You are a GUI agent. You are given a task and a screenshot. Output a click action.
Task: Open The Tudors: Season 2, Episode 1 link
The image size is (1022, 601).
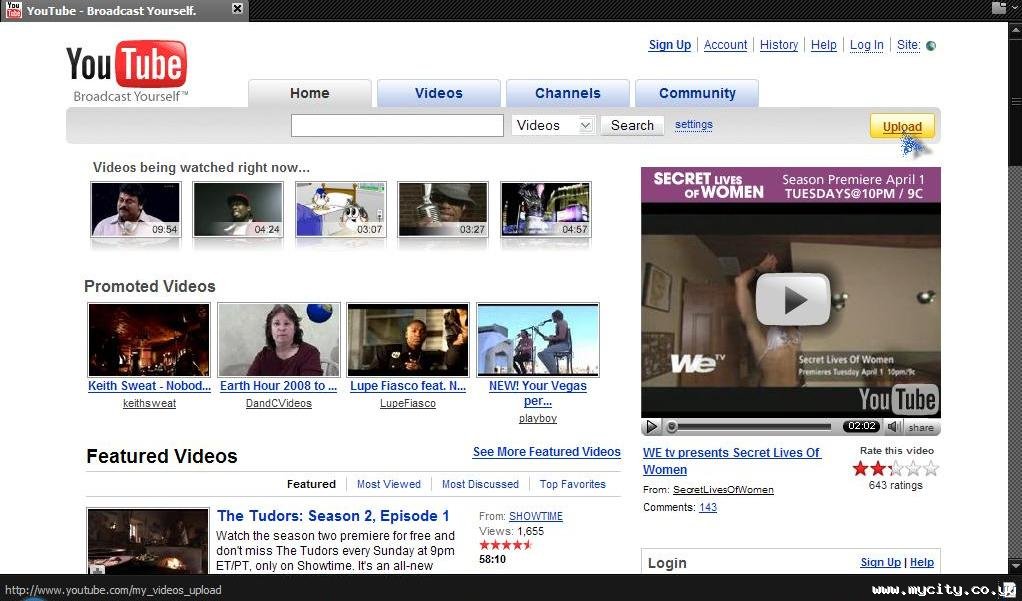(x=333, y=516)
